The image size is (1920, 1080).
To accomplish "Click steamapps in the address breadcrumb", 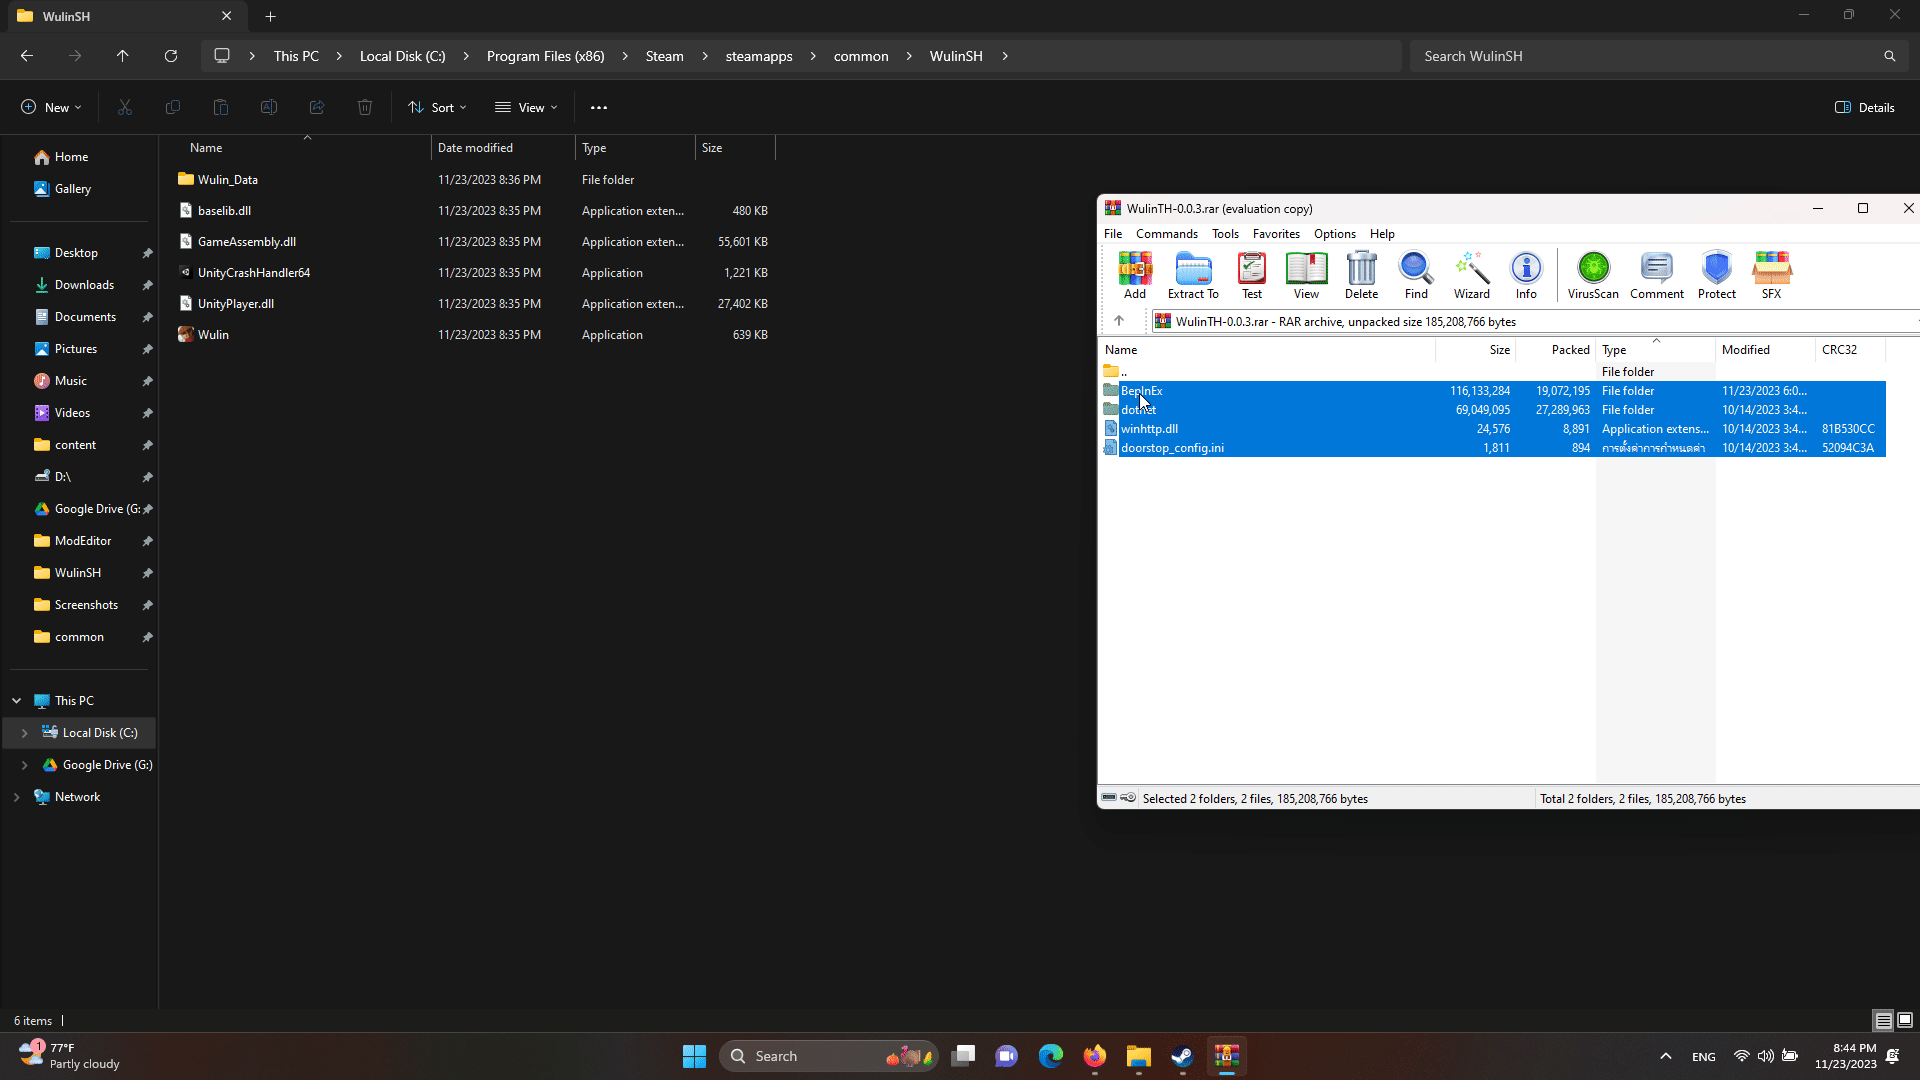I will pos(758,56).
